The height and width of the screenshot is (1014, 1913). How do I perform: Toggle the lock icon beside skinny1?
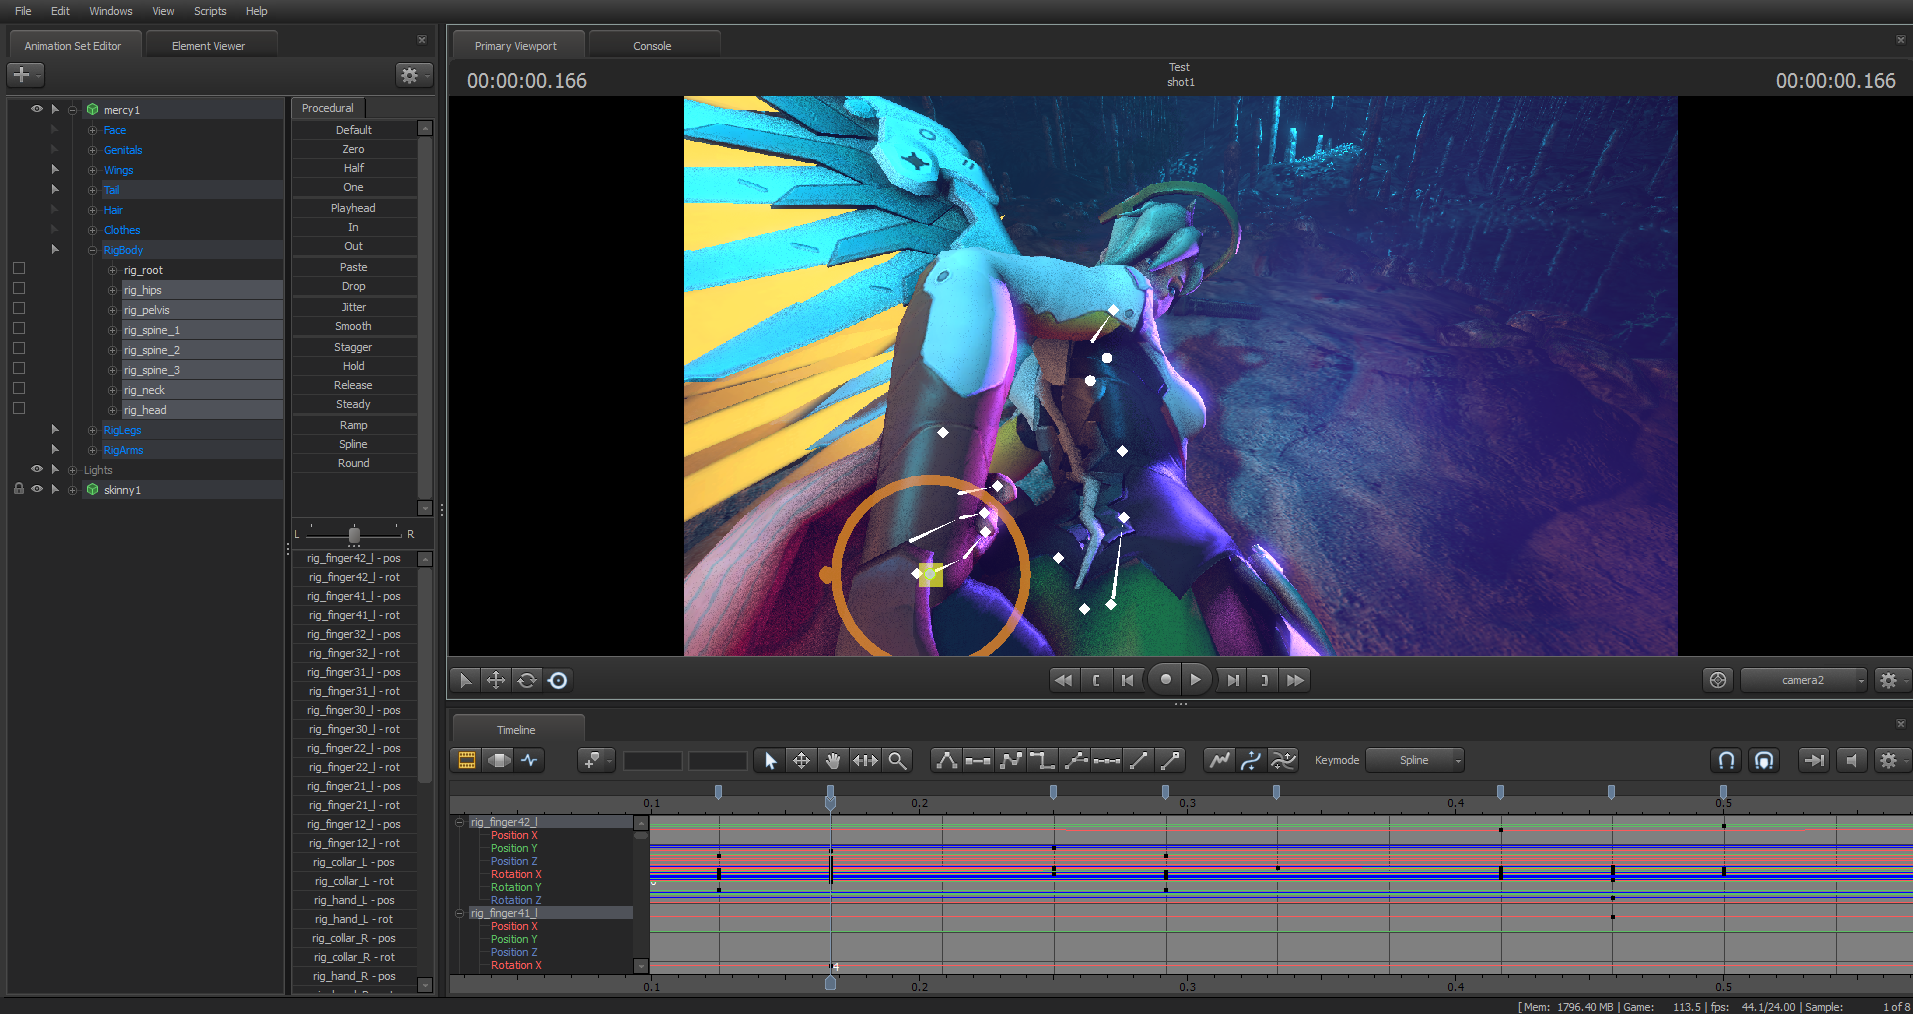(x=19, y=489)
